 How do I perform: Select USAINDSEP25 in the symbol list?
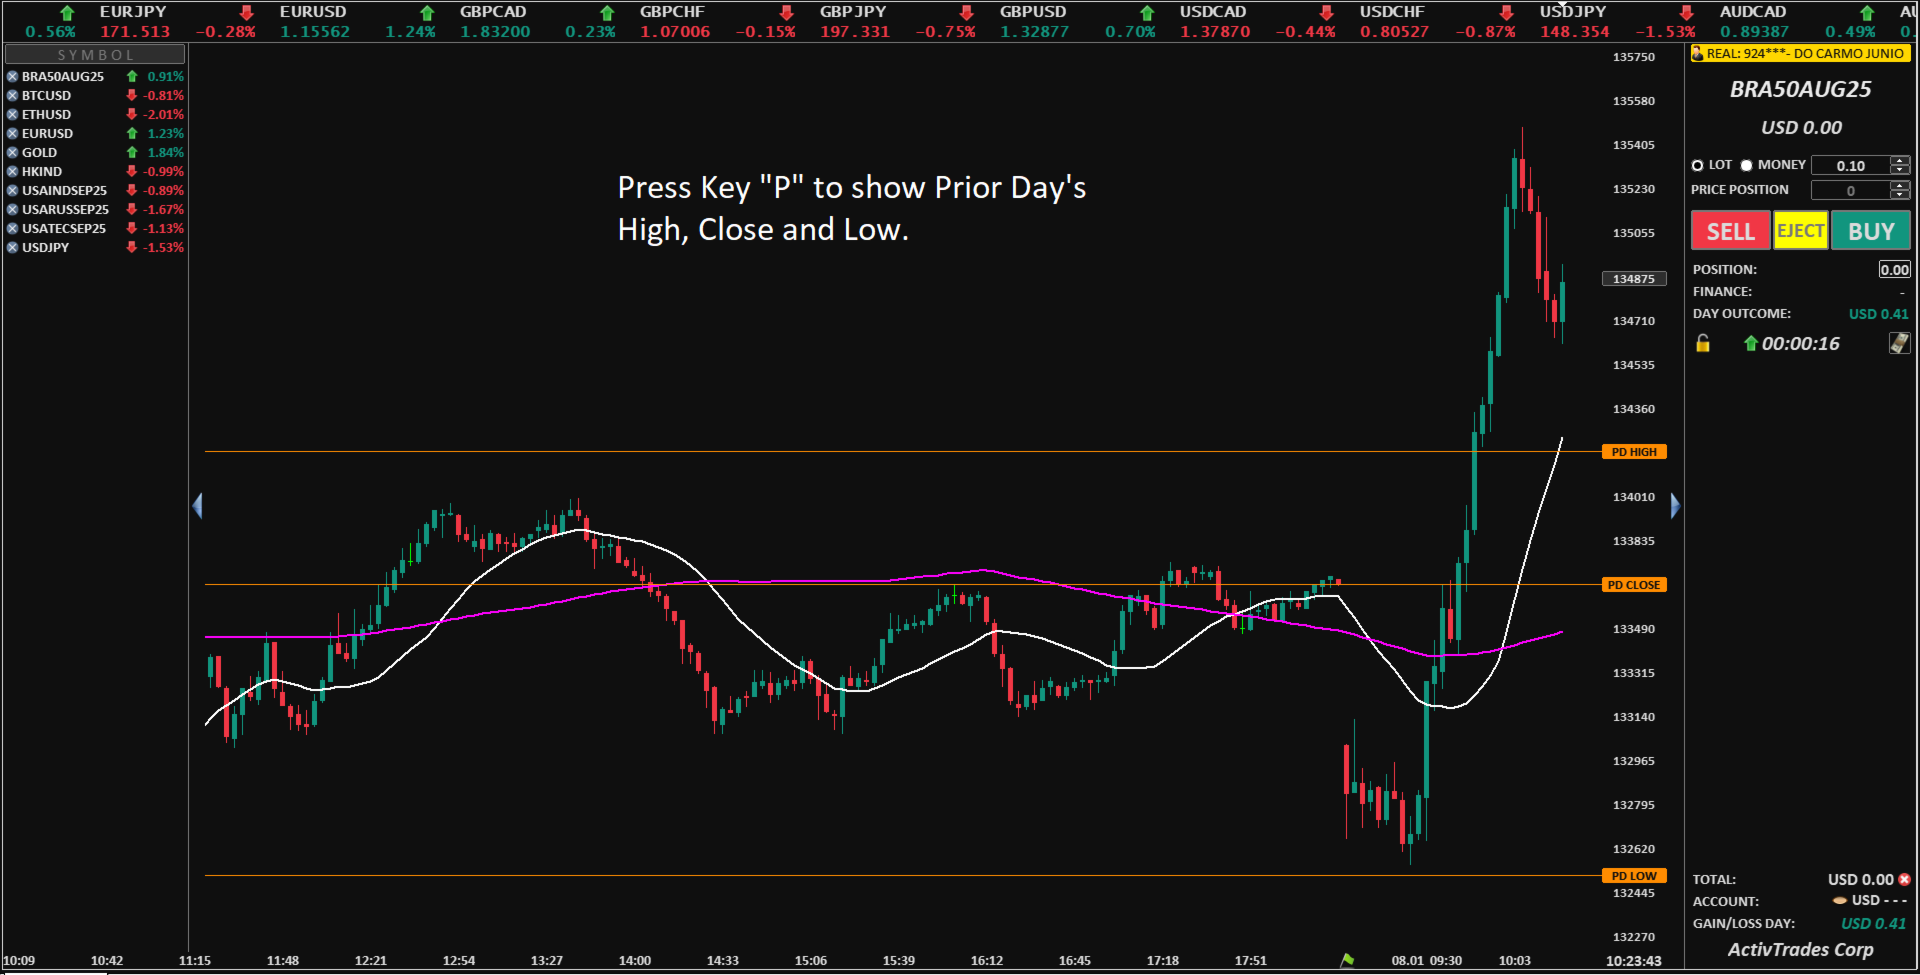pyautogui.click(x=64, y=191)
